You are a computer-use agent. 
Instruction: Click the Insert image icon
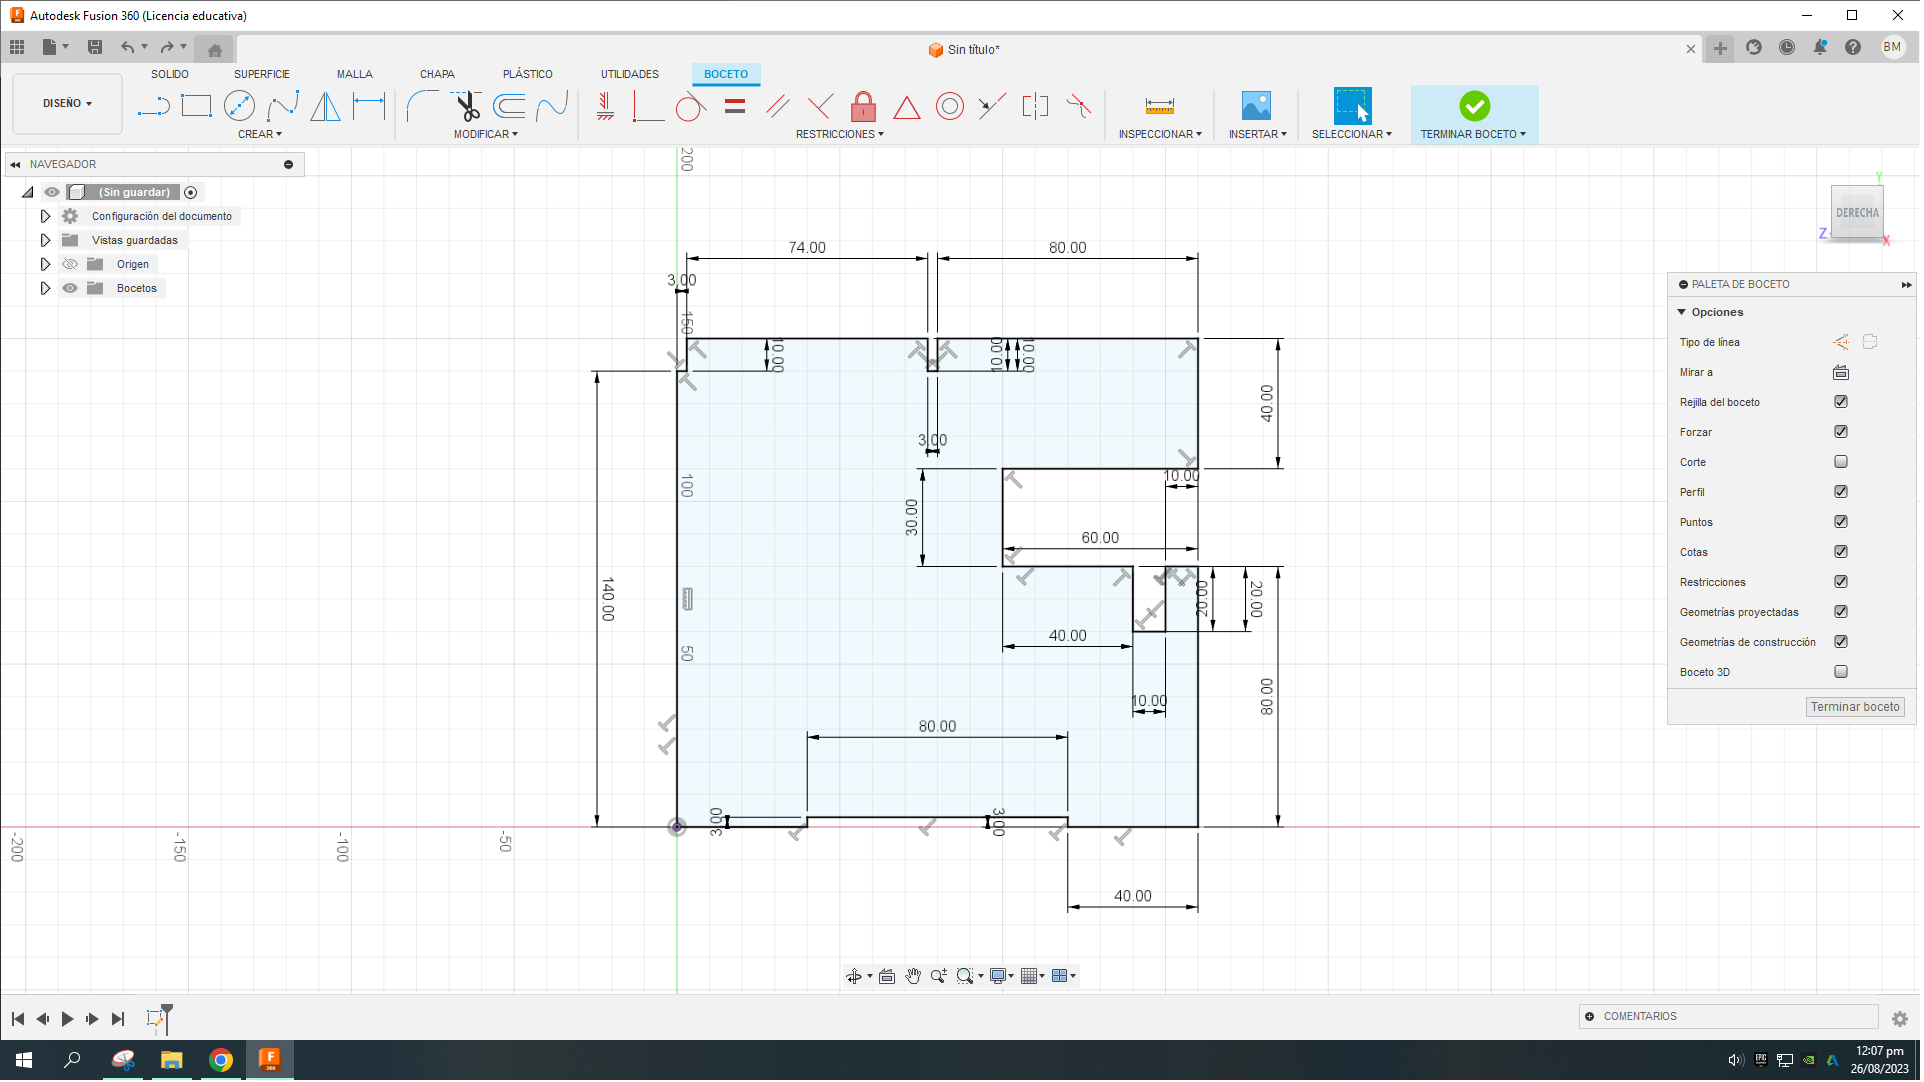click(x=1256, y=106)
